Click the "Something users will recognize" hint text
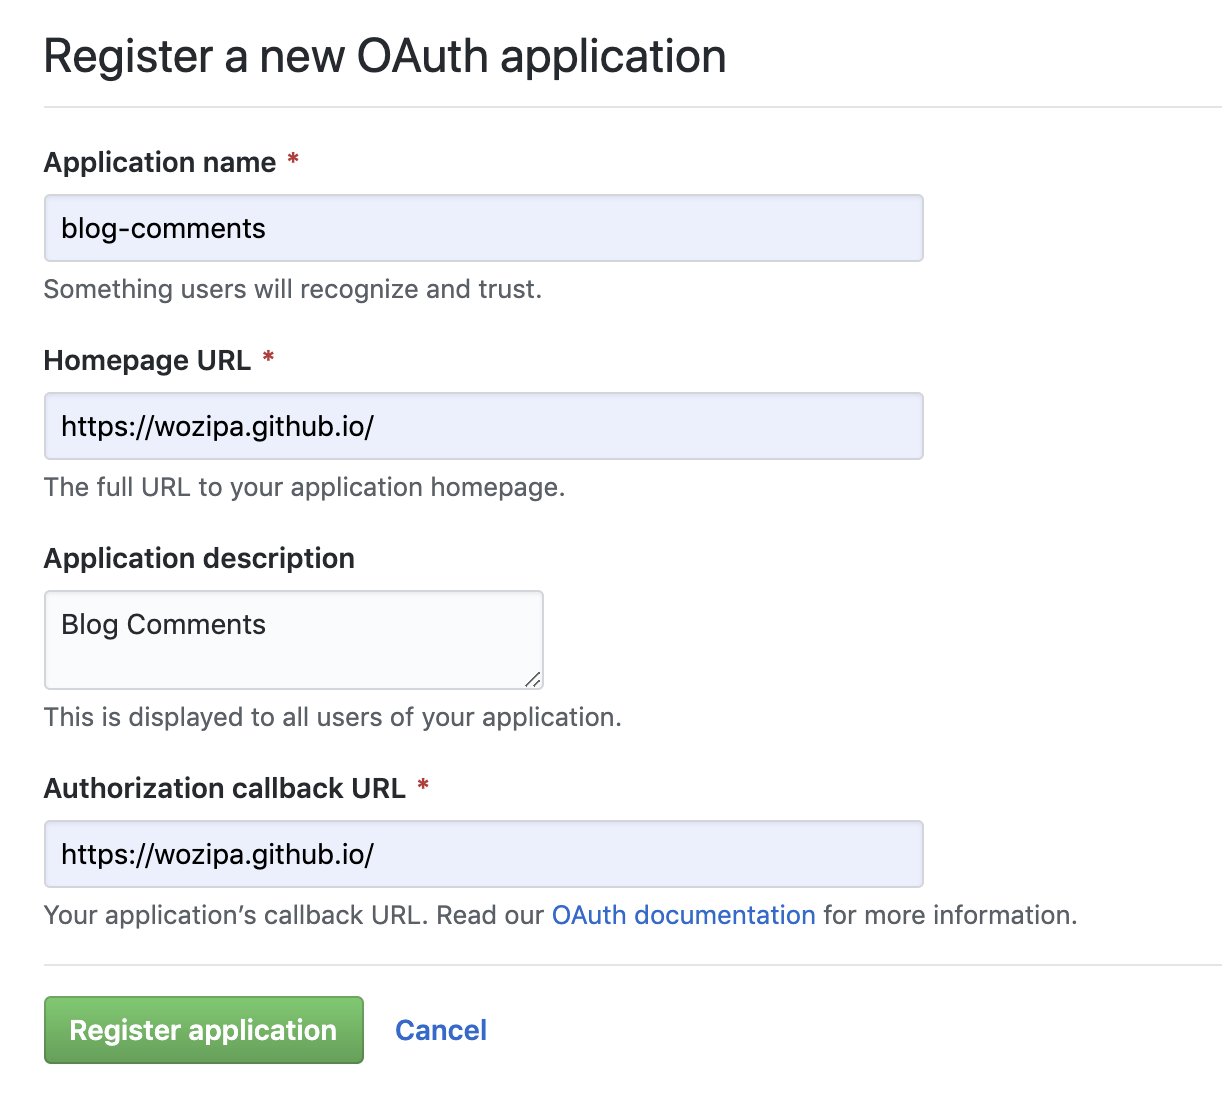 point(293,289)
